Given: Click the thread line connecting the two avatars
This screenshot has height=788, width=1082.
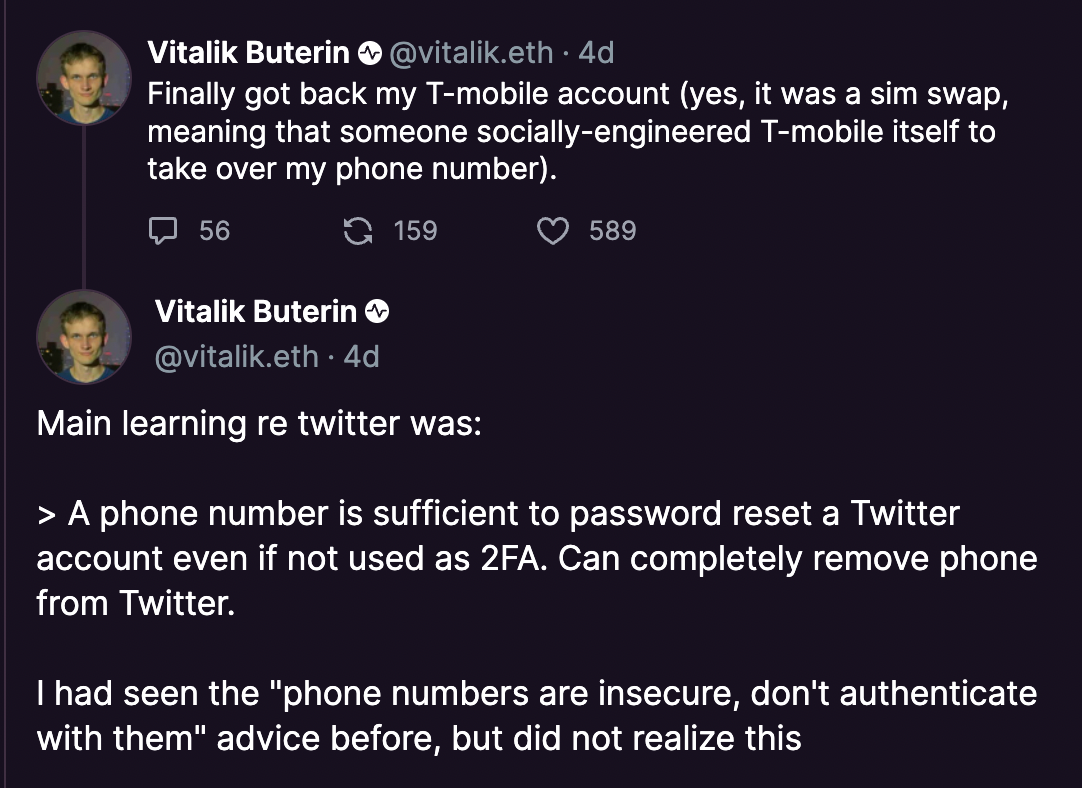Looking at the screenshot, I should [x=84, y=207].
